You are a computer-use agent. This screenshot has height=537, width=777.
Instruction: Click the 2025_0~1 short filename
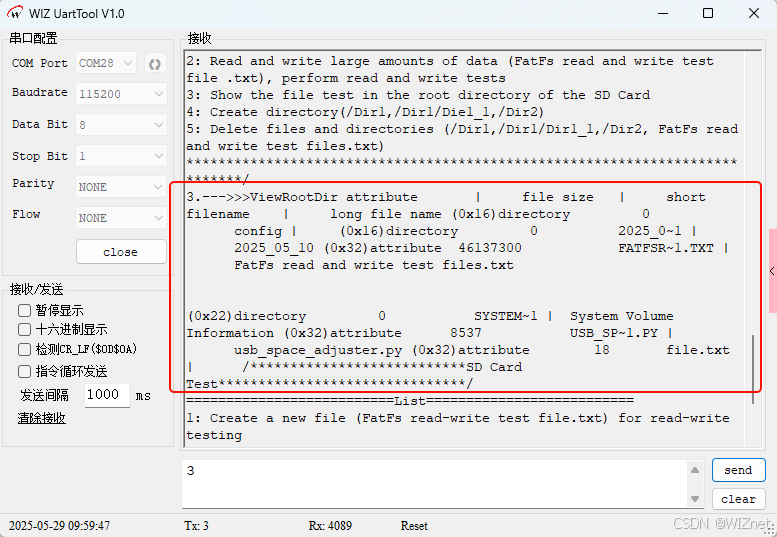(650, 231)
